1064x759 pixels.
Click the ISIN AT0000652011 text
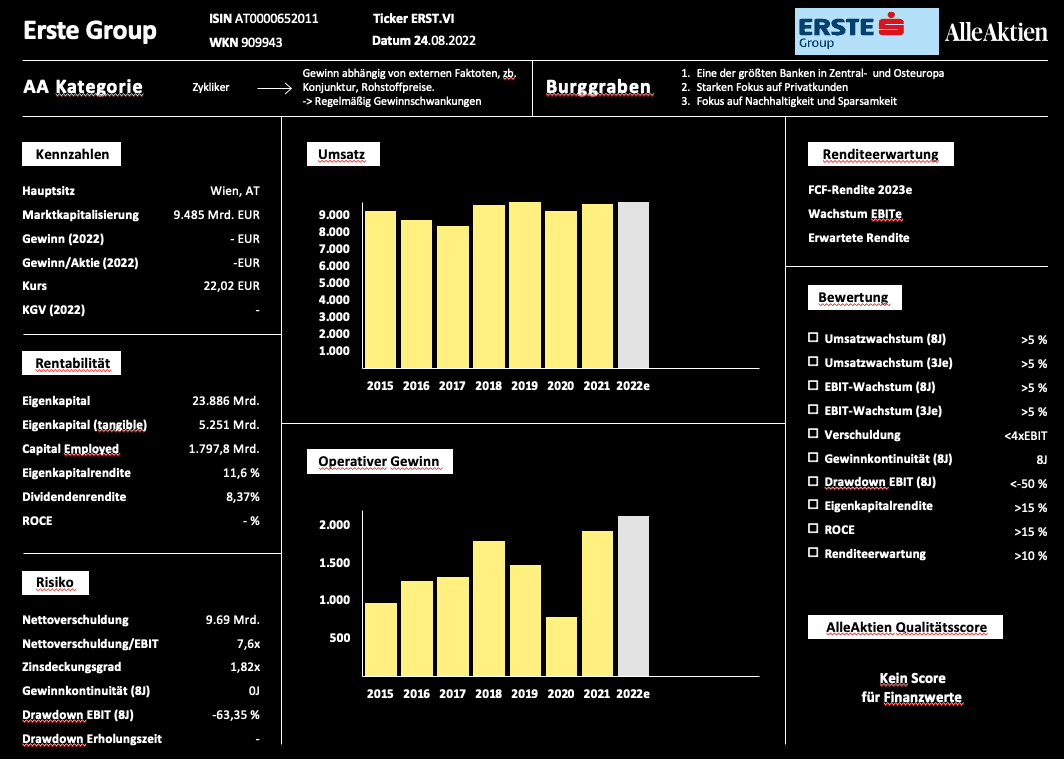coord(263,18)
